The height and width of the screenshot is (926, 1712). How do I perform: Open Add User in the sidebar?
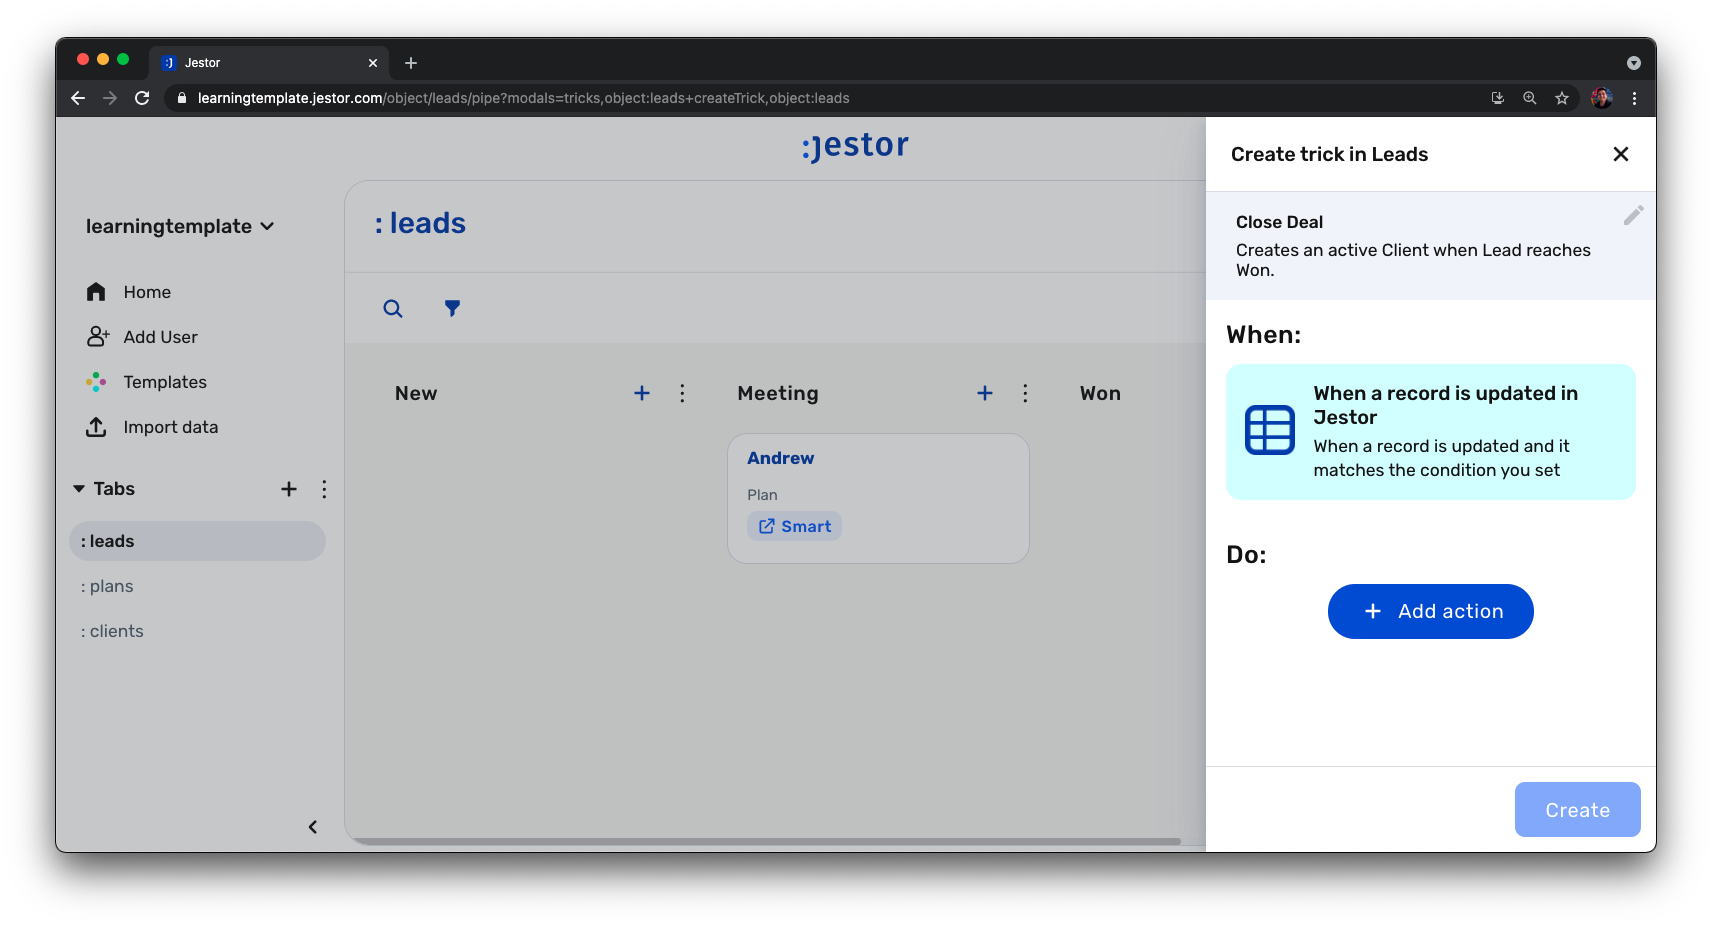142,337
